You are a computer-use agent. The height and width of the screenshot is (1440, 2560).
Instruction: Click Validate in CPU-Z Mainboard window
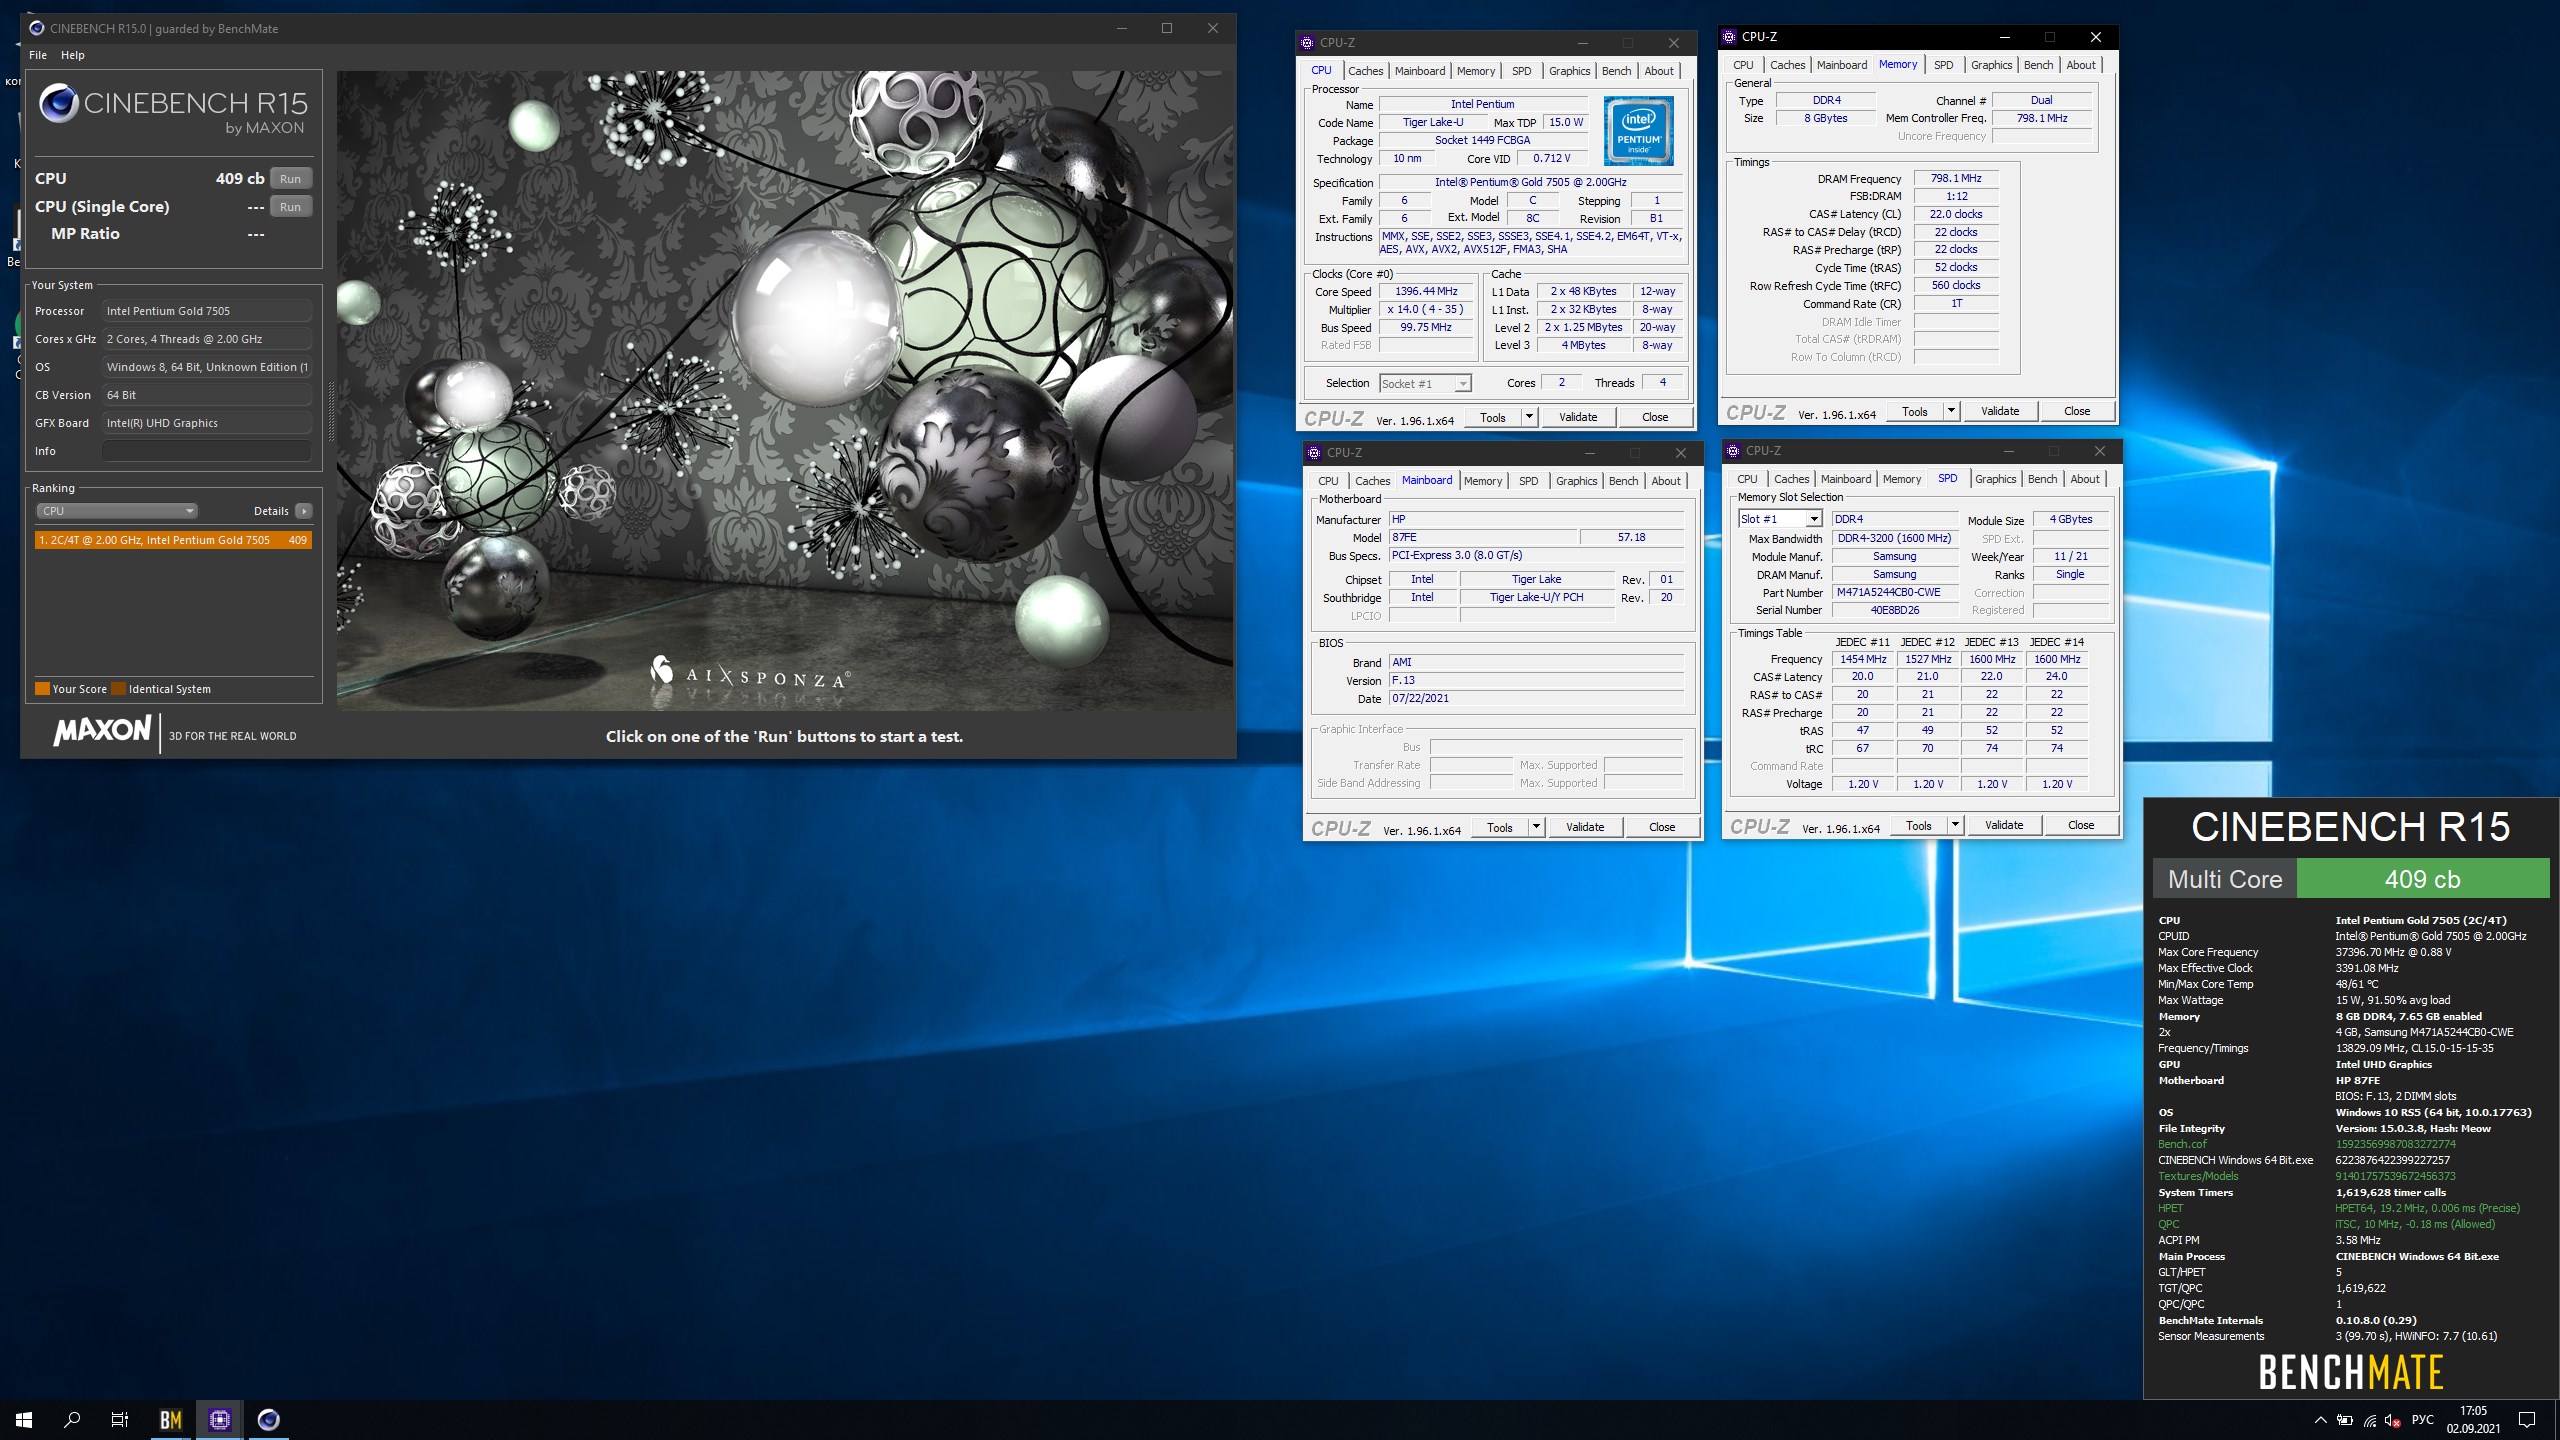coord(1585,827)
